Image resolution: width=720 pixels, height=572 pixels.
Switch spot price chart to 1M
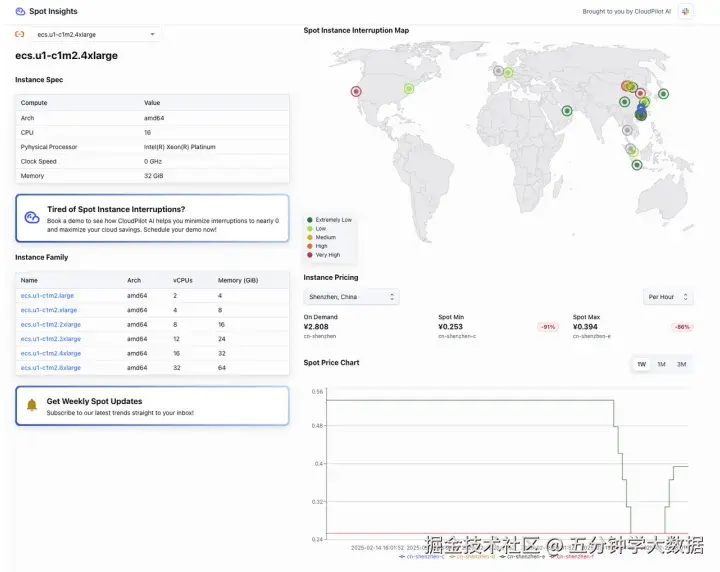pyautogui.click(x=661, y=365)
